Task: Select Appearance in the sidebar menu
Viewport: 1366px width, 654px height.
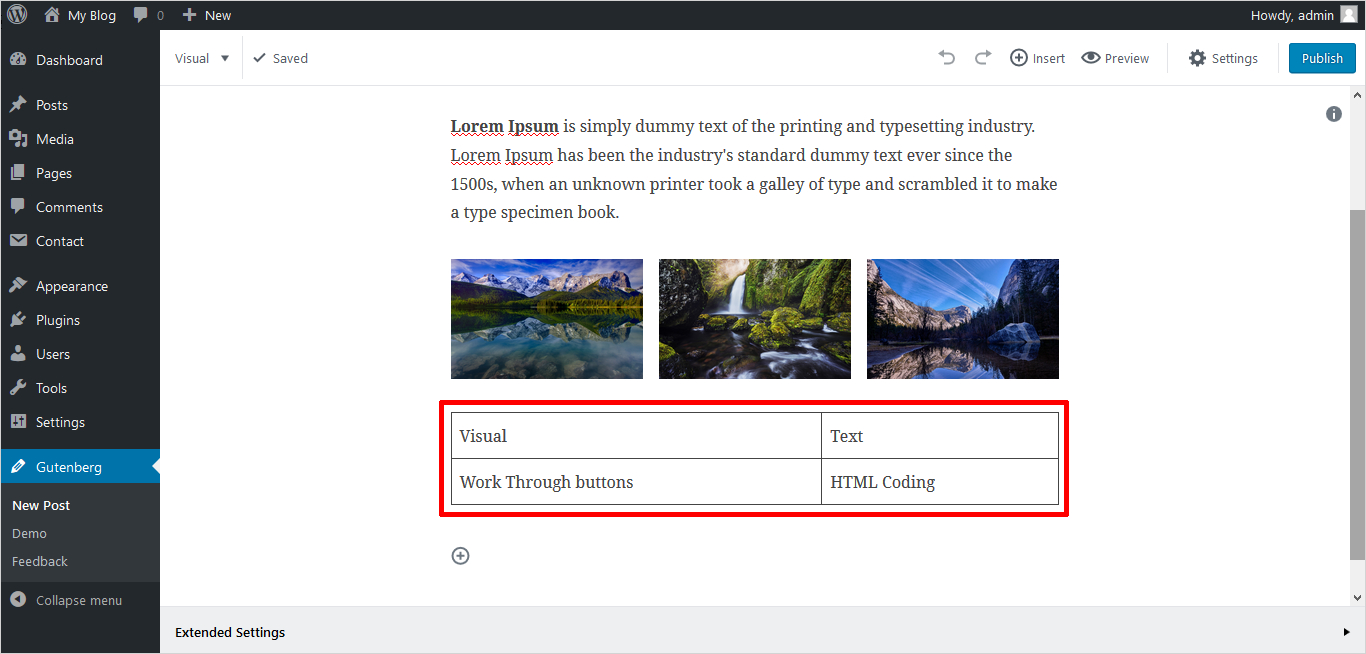Action: click(71, 286)
